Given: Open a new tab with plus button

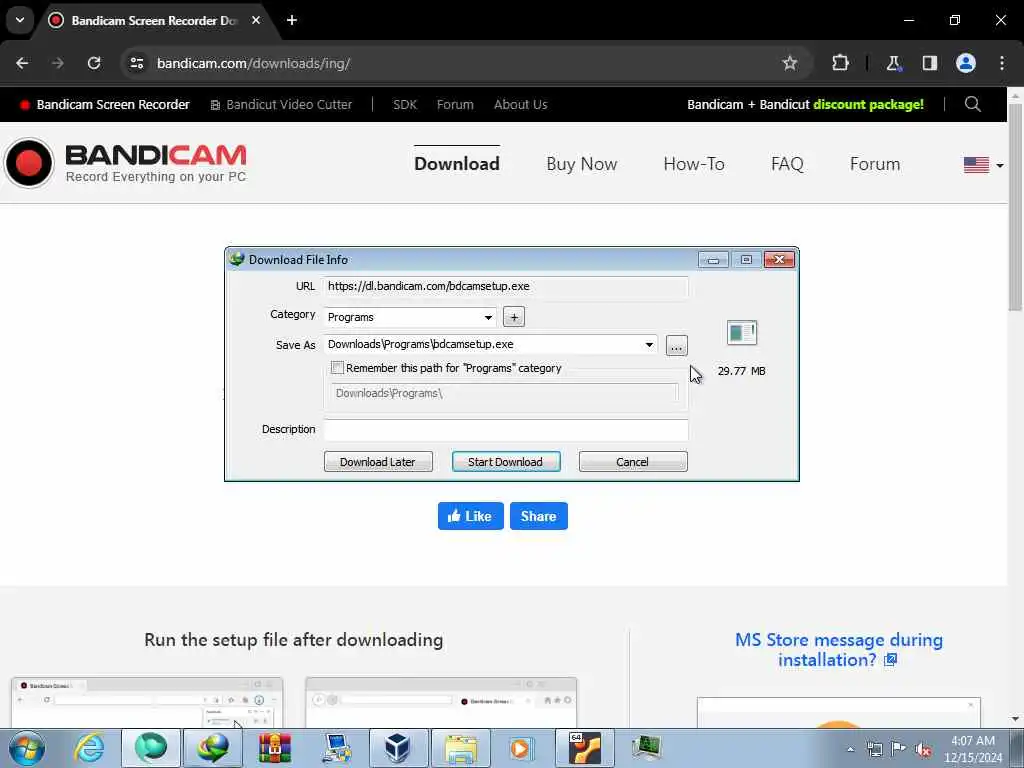Looking at the screenshot, I should 292,20.
